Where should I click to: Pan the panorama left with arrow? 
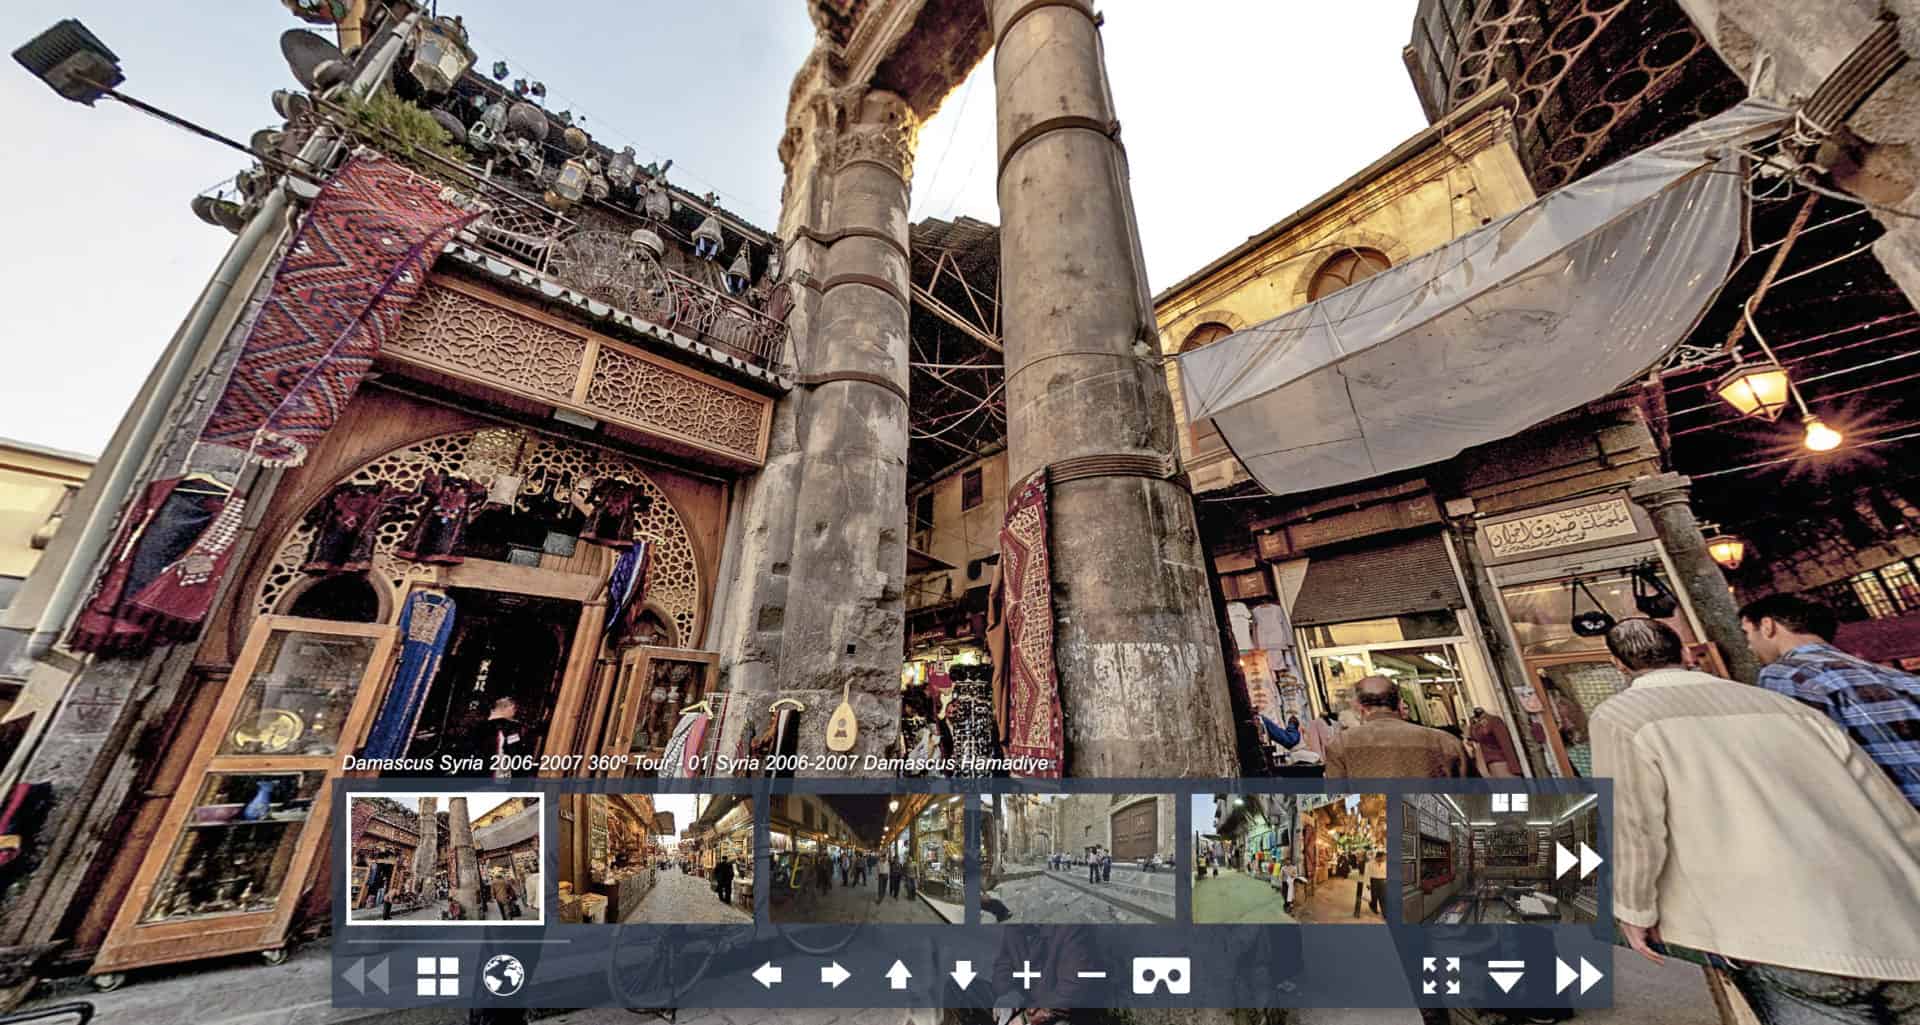coord(767,975)
